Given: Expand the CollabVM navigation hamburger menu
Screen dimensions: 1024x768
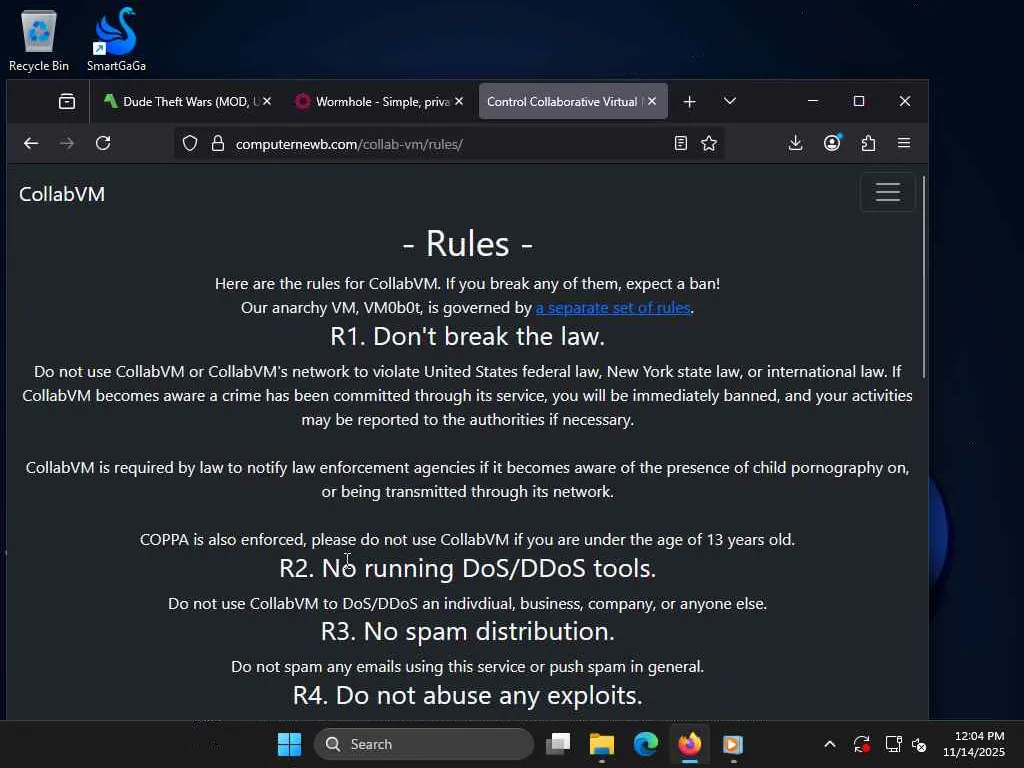Looking at the screenshot, I should 888,192.
